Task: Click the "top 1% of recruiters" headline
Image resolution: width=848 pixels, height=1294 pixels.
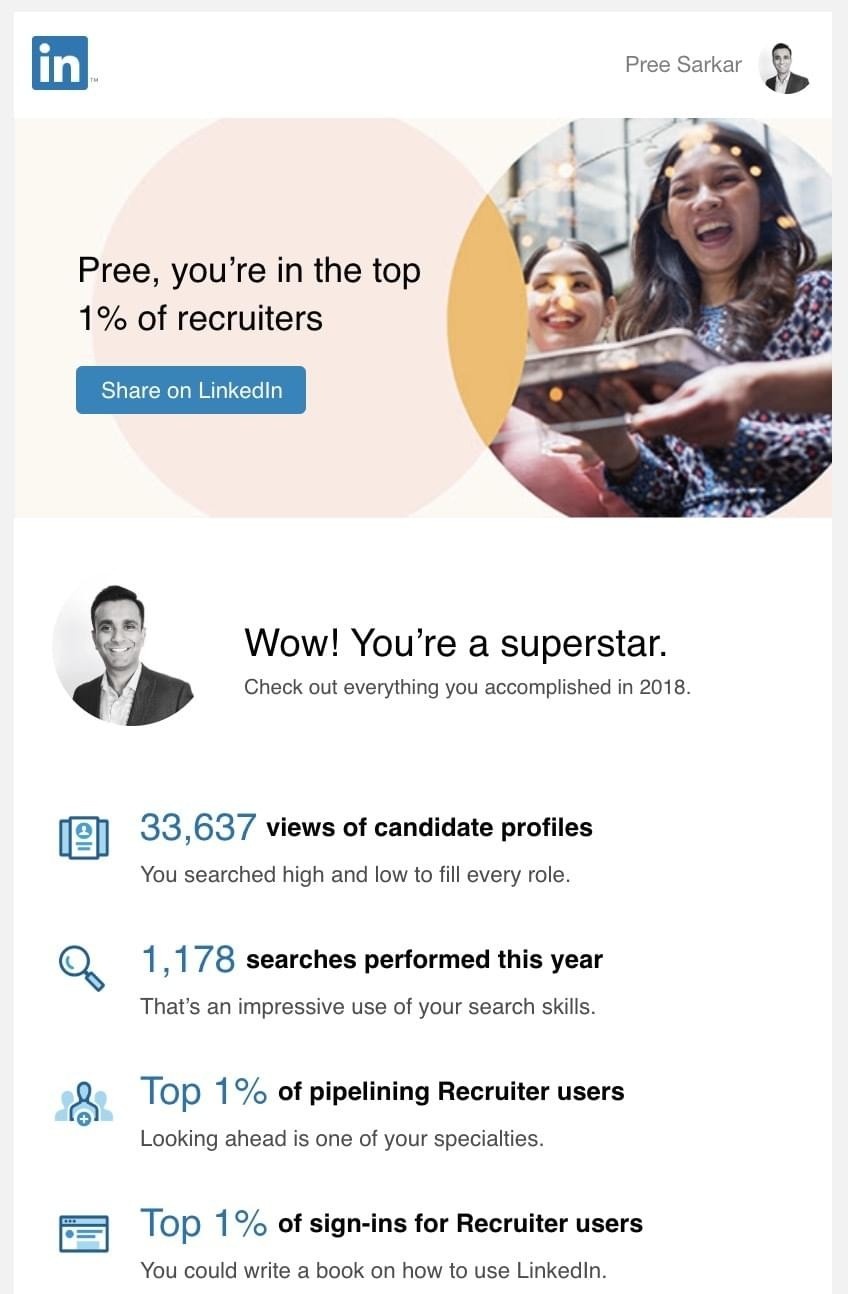Action: (x=249, y=294)
